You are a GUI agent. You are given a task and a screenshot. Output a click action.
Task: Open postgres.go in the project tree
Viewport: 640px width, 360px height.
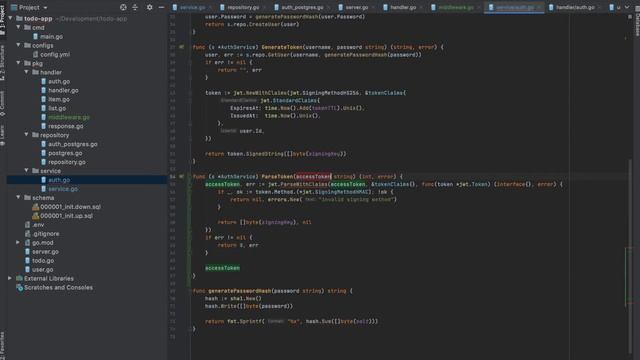[65, 153]
